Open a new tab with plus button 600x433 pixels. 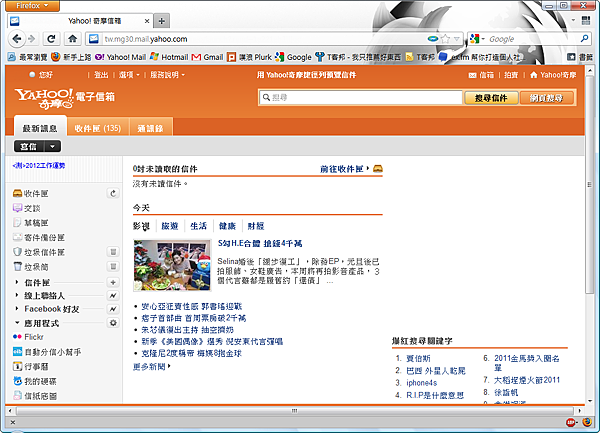pyautogui.click(x=161, y=21)
